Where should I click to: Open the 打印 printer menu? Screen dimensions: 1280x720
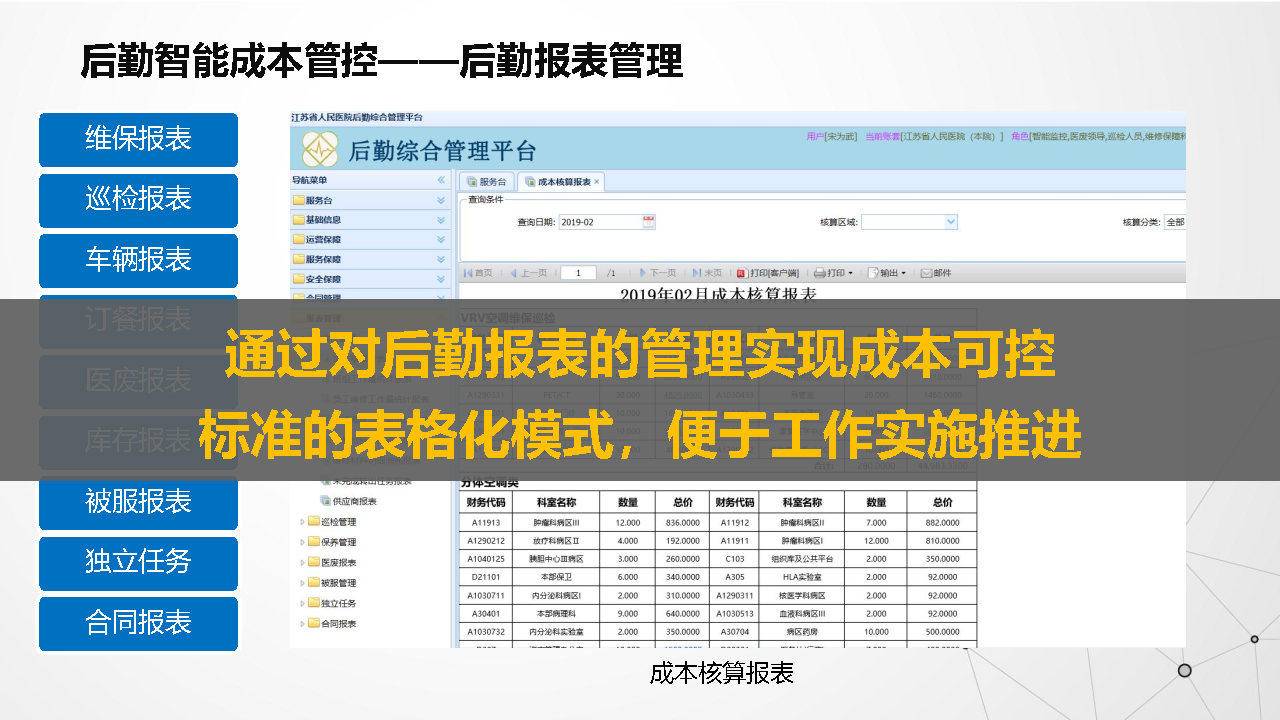(x=833, y=272)
